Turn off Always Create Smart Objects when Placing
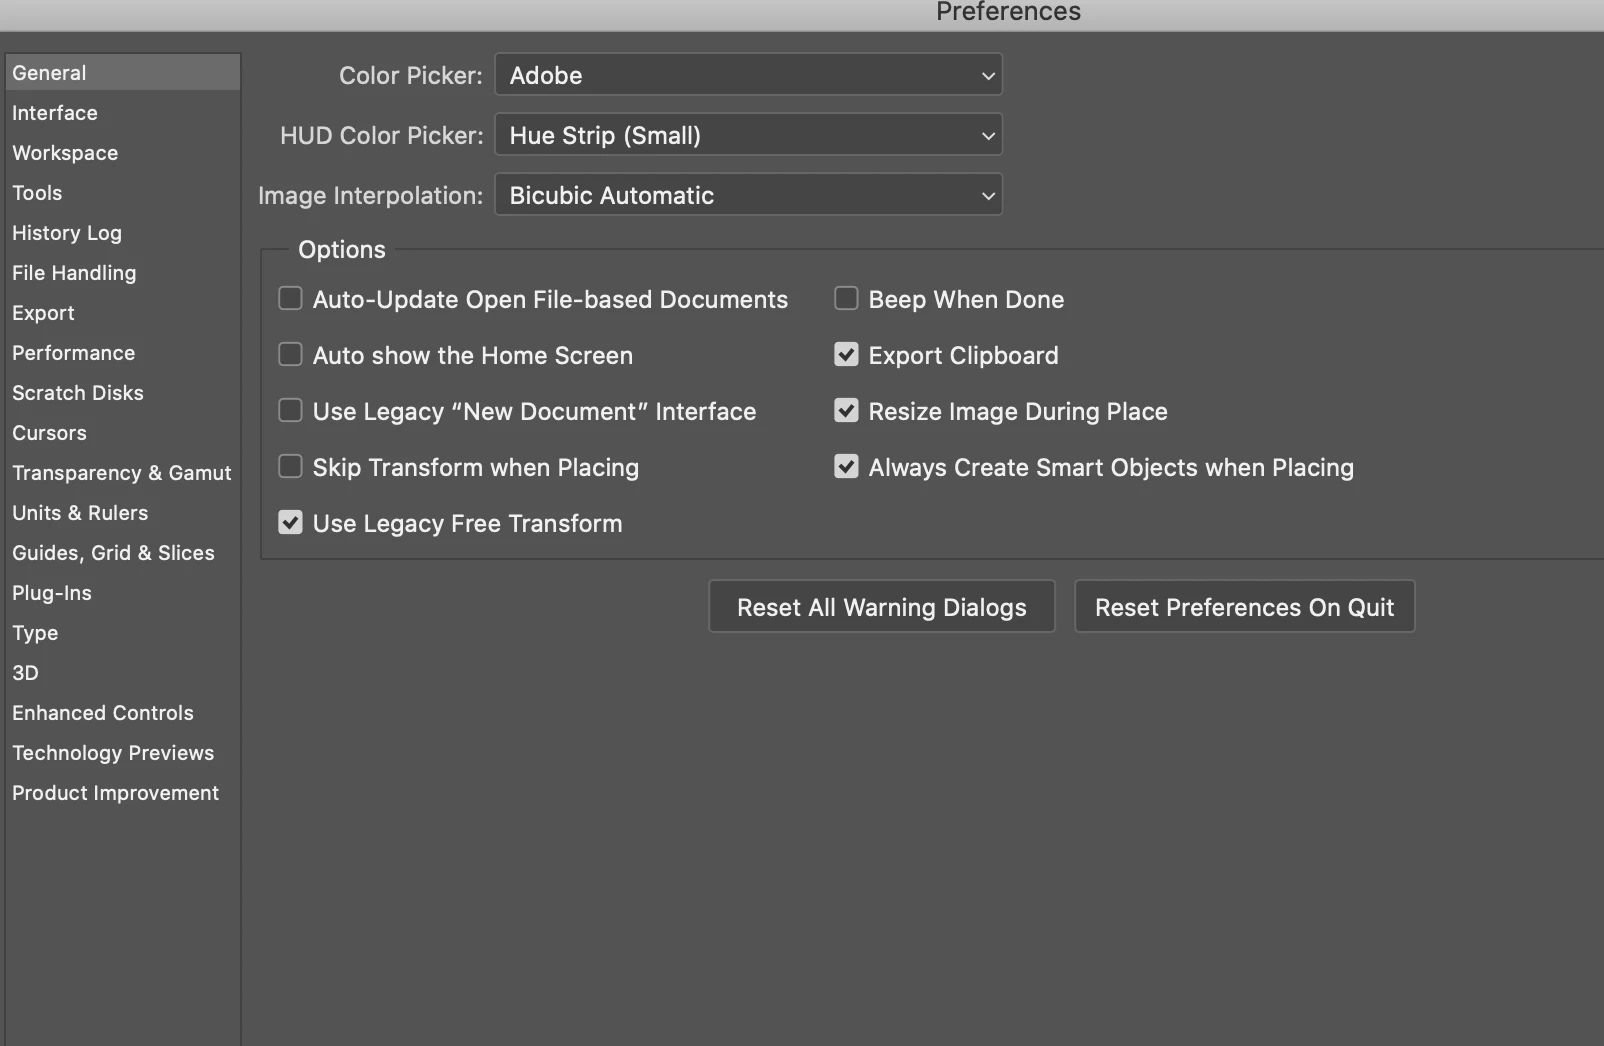The width and height of the screenshot is (1604, 1046). pos(846,467)
